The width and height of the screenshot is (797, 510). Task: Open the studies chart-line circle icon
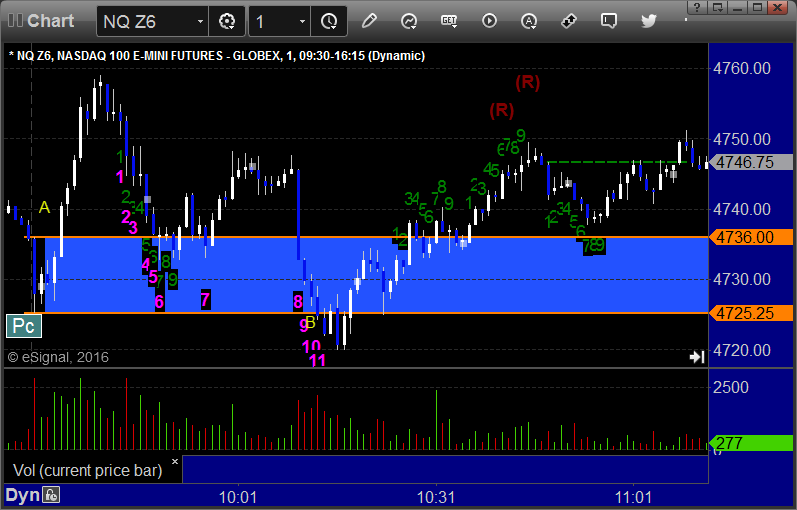[409, 21]
